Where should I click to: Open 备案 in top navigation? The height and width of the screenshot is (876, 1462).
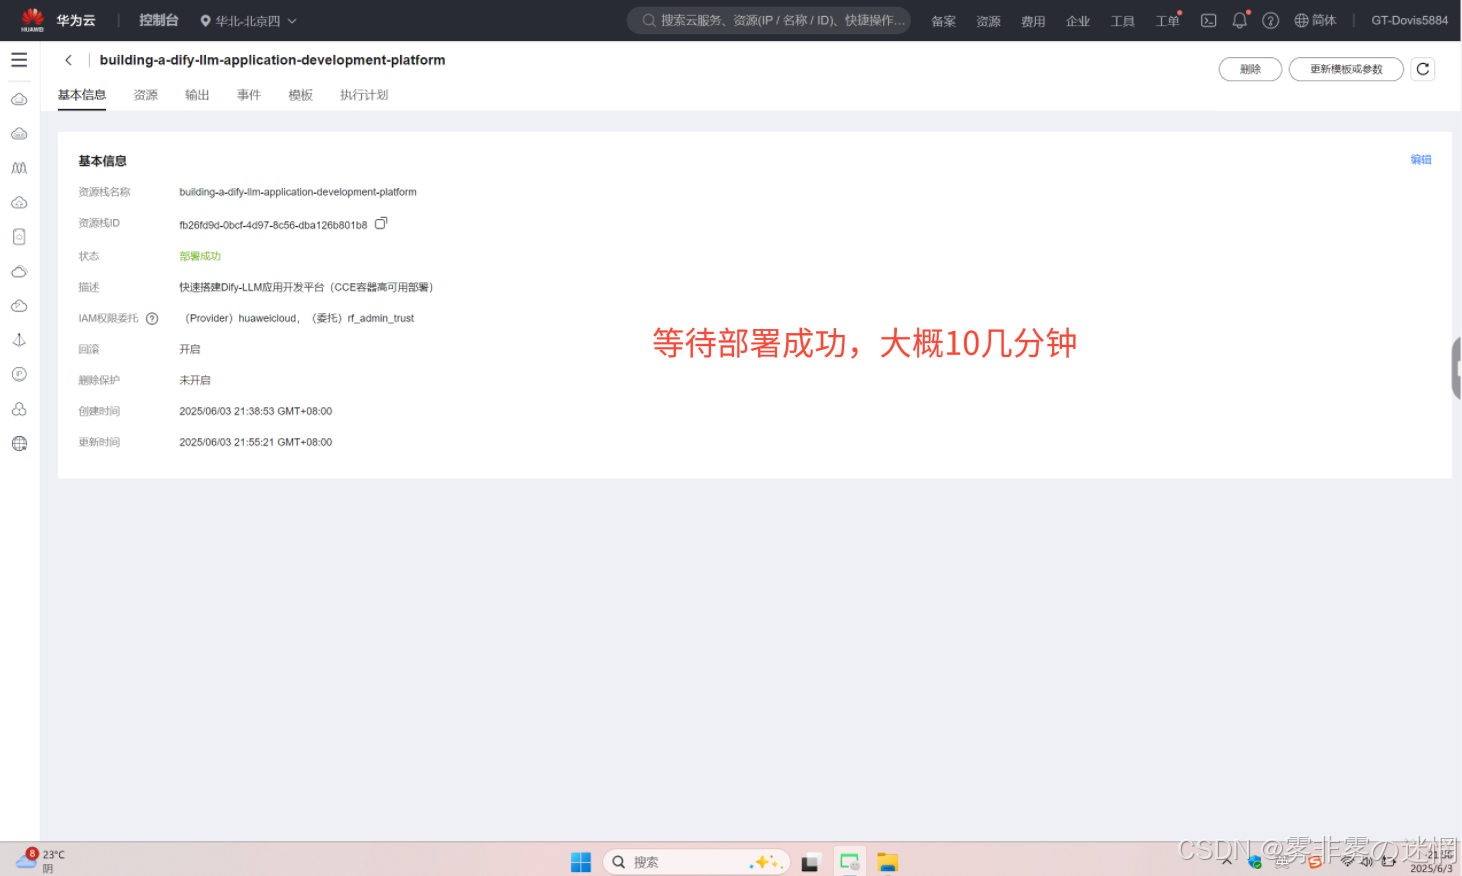pyautogui.click(x=944, y=21)
